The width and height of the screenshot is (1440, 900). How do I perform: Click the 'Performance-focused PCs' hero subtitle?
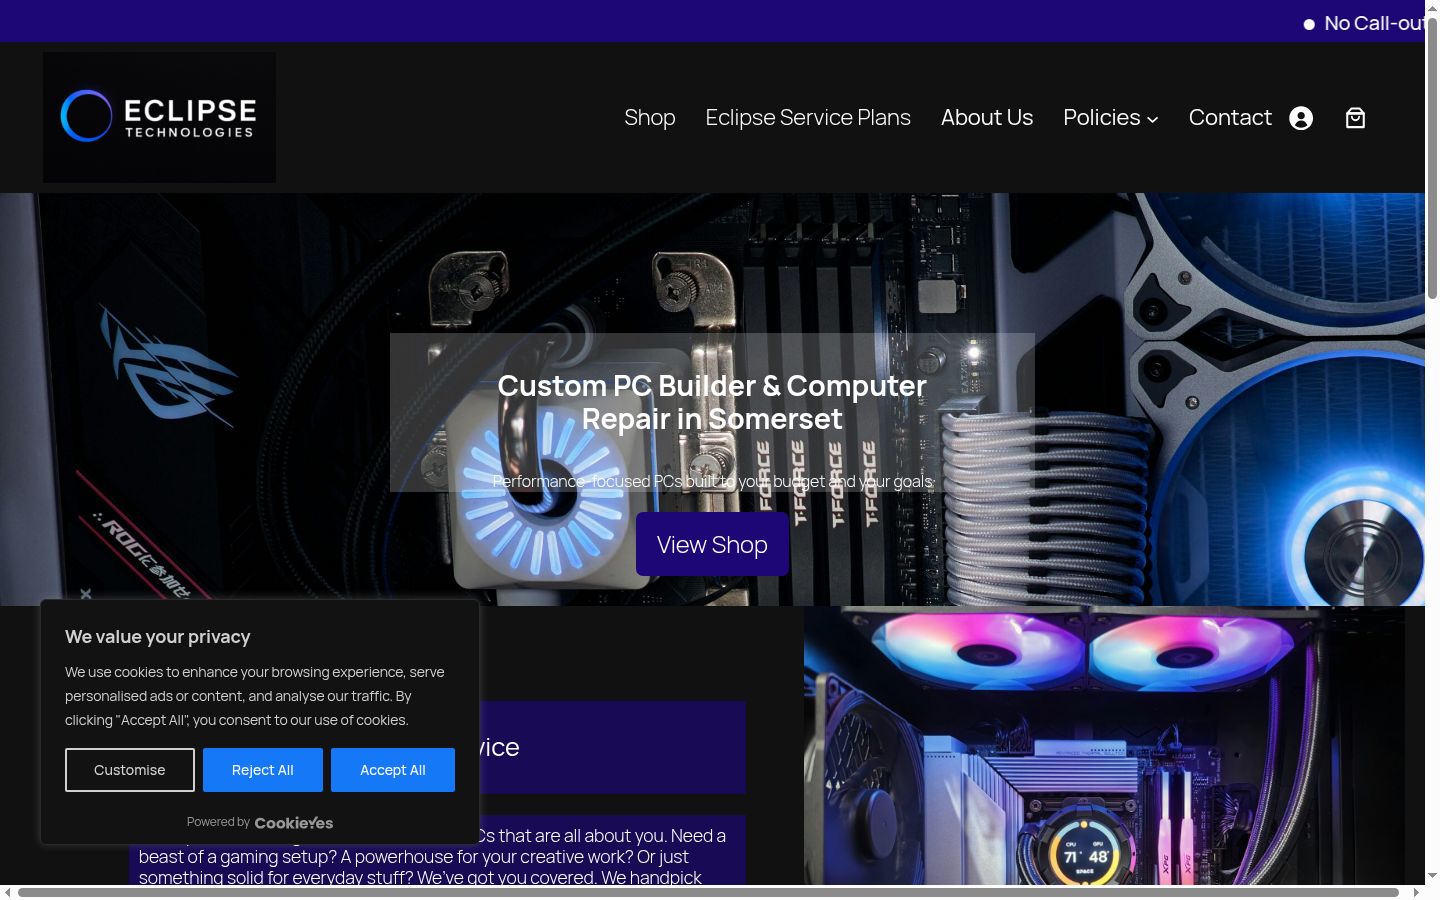click(712, 481)
